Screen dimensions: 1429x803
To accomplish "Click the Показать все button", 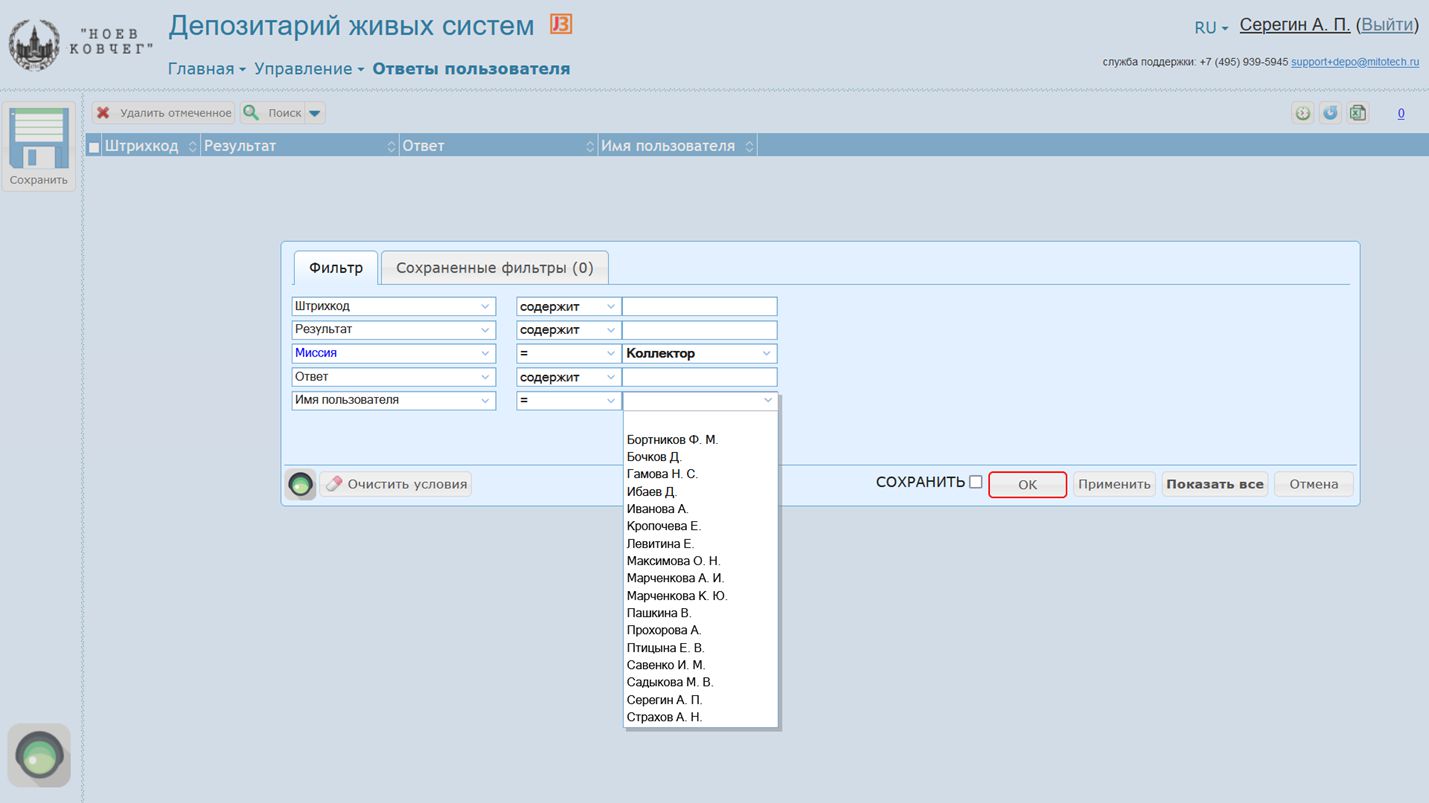I will coord(1215,484).
